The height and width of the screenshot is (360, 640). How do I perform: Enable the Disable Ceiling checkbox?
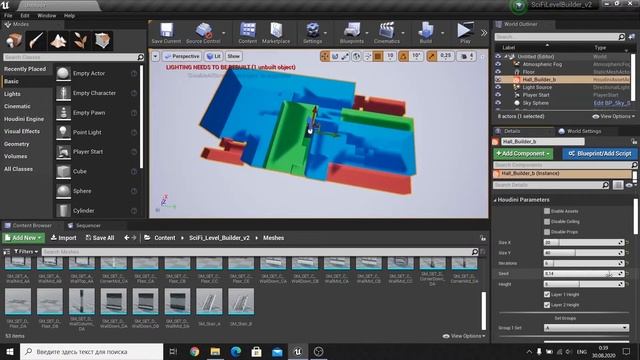[x=547, y=221]
